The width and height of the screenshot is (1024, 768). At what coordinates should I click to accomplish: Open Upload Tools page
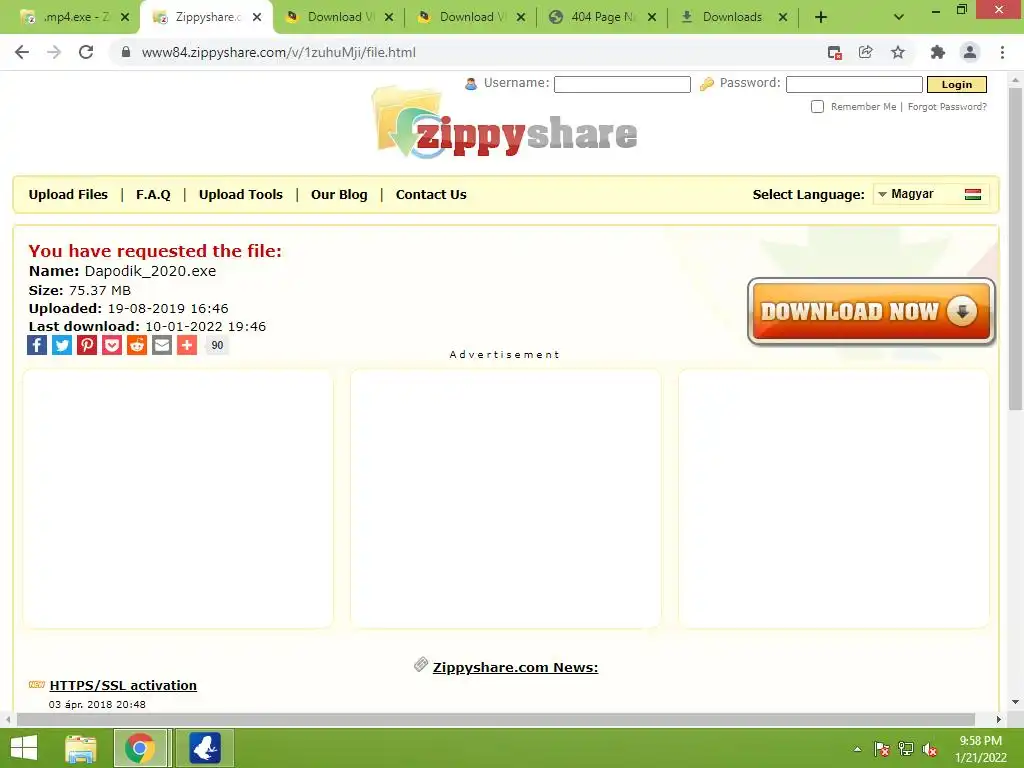tap(241, 195)
